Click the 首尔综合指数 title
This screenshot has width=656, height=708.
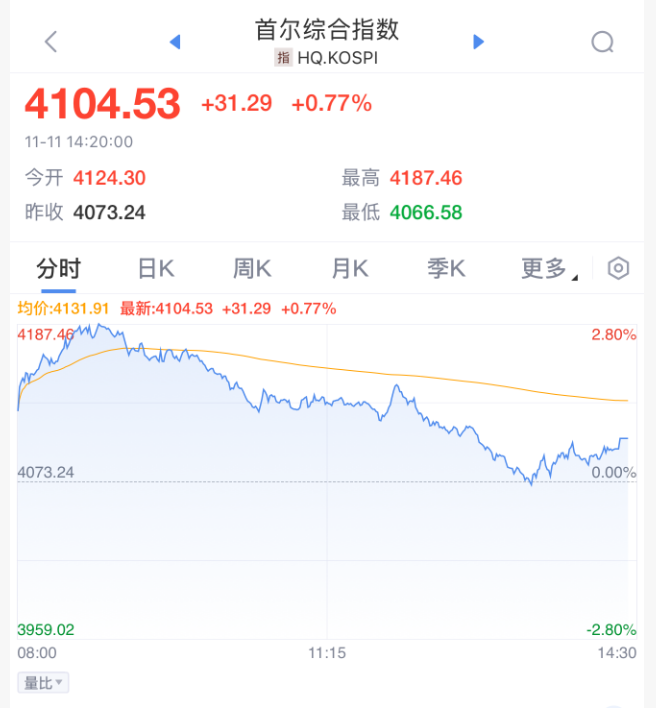click(x=327, y=30)
